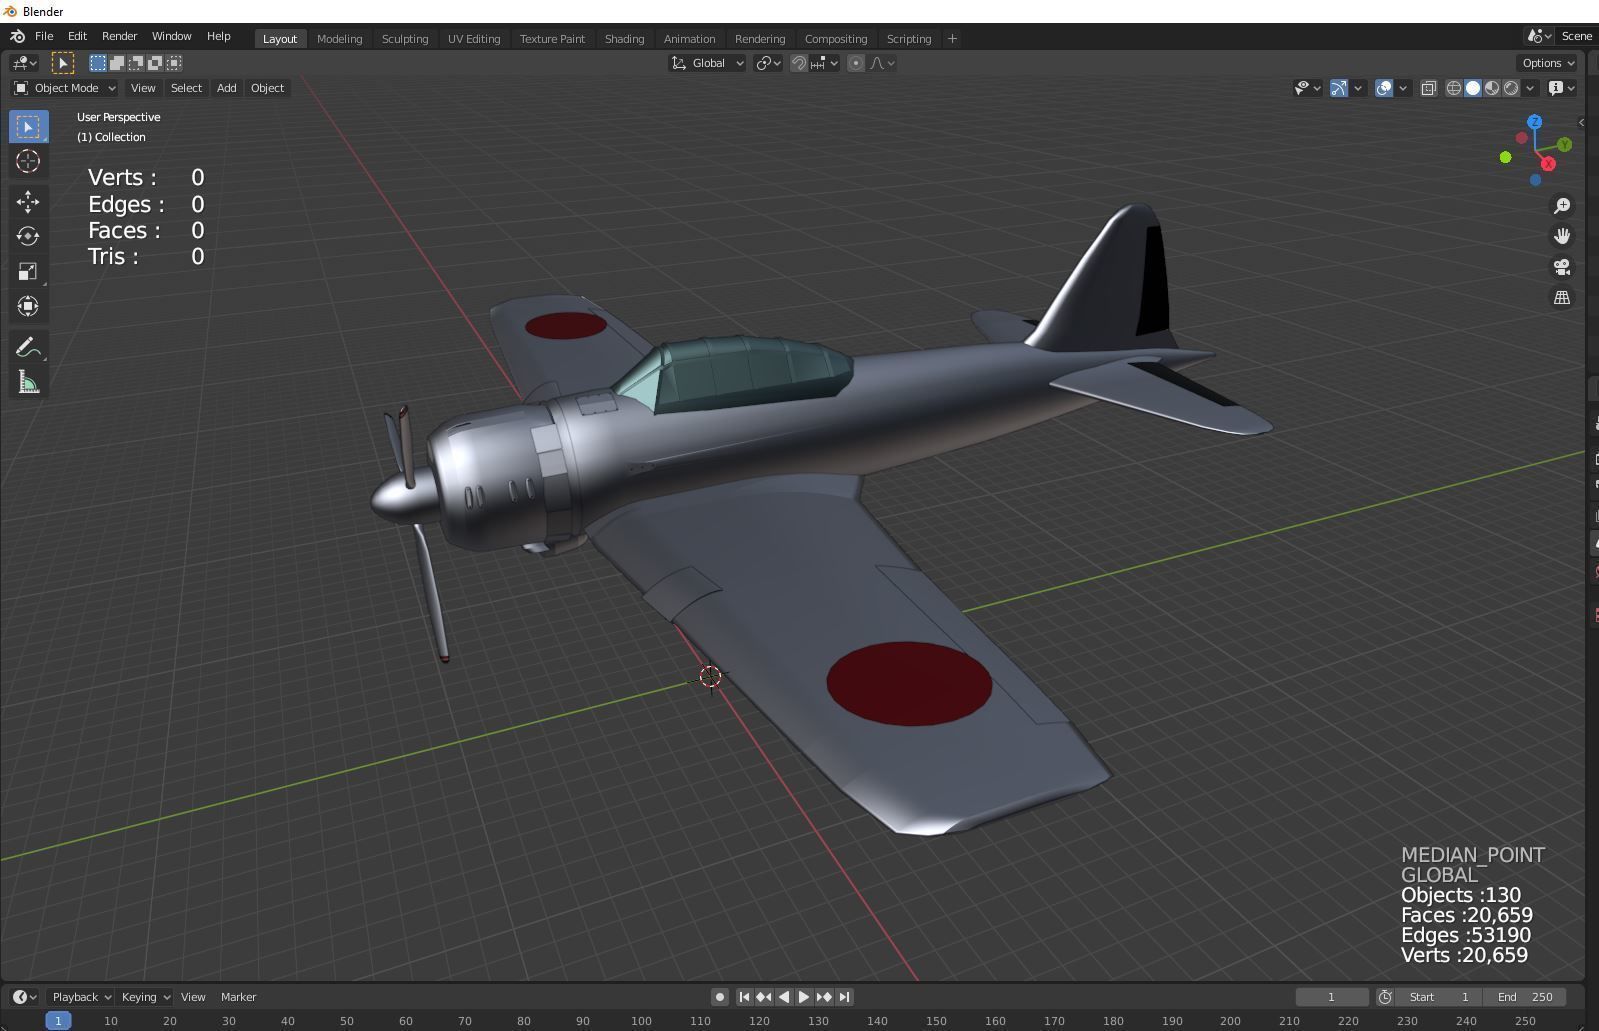
Task: Switch to wireframe viewport shading
Action: (1454, 88)
